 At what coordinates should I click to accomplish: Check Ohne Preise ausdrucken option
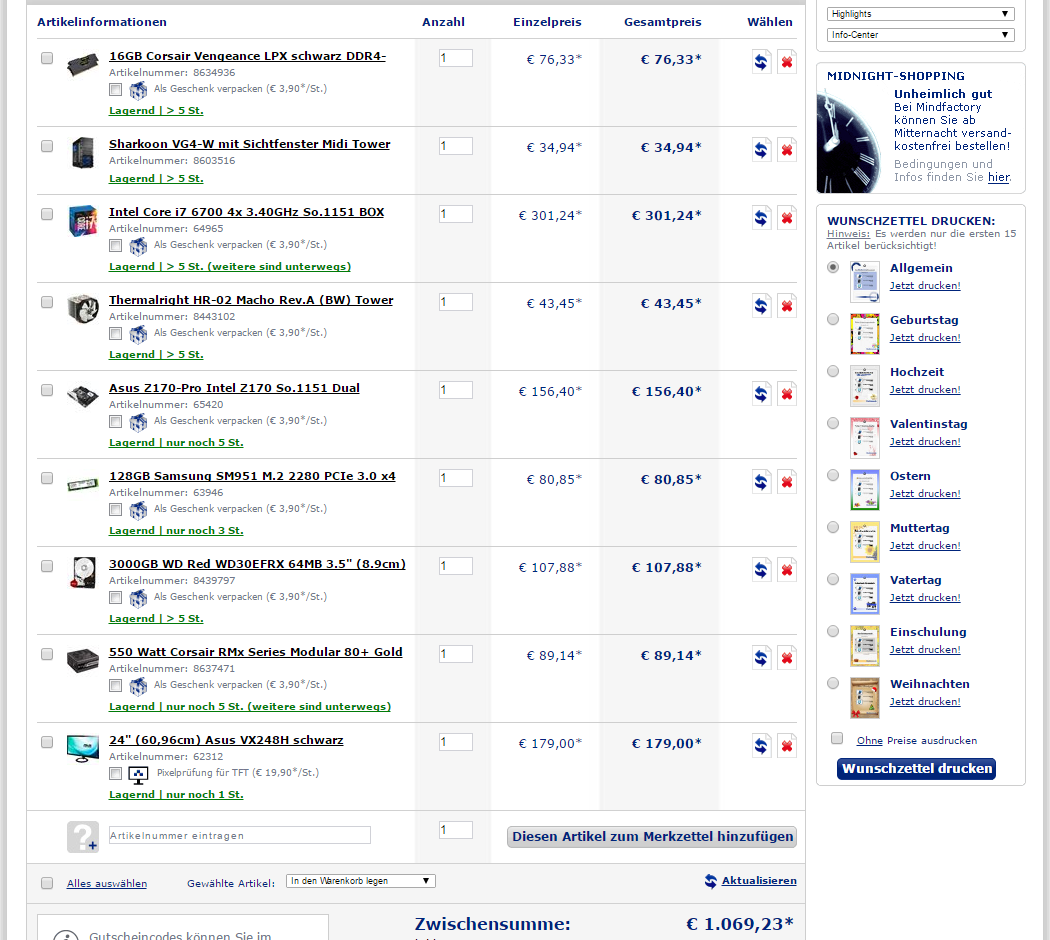click(837, 738)
